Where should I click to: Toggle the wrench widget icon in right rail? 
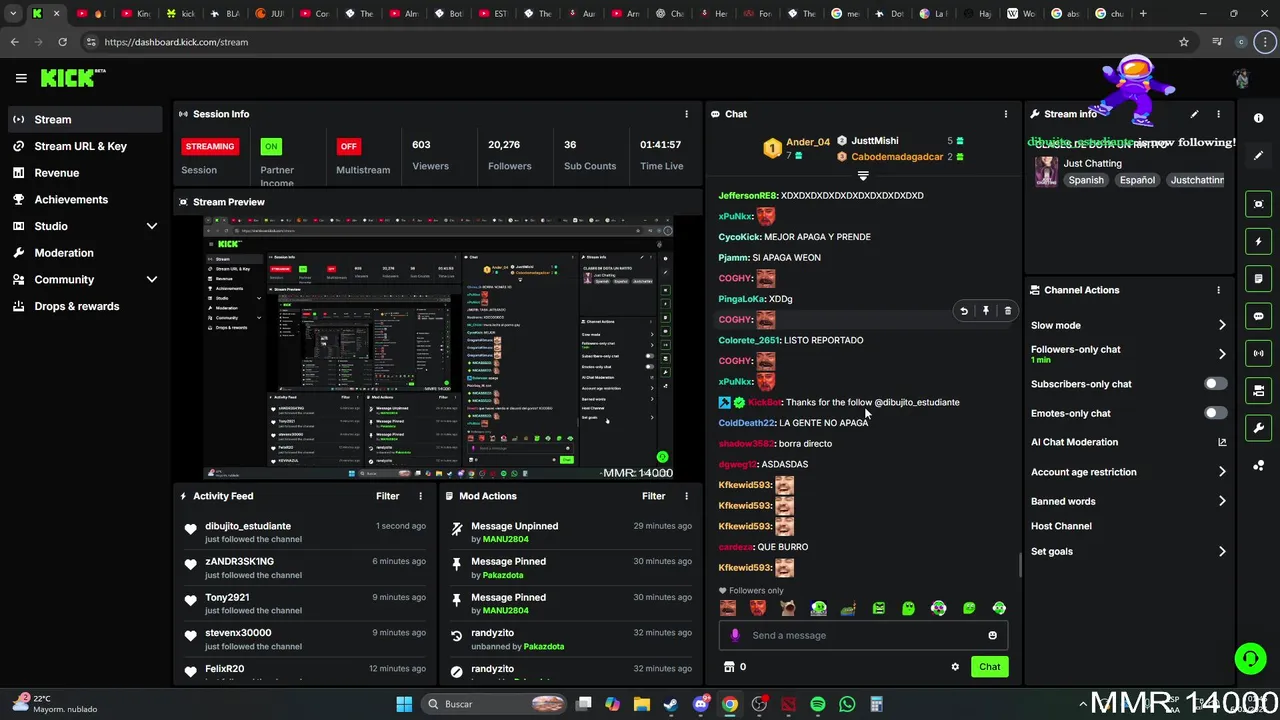[x=1259, y=428]
